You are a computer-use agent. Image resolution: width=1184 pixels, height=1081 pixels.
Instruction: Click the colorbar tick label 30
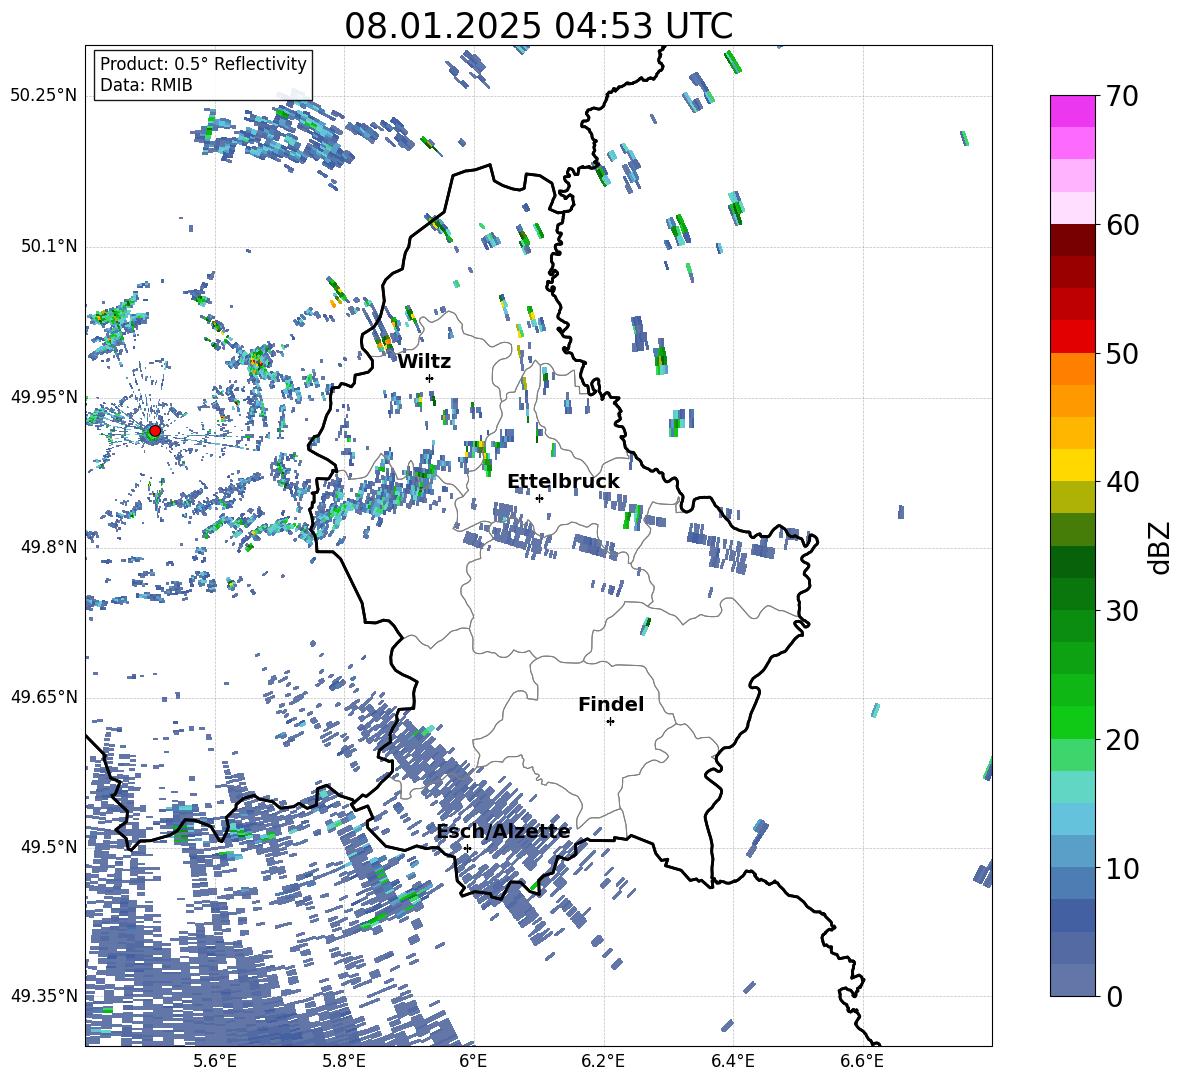click(x=1122, y=611)
